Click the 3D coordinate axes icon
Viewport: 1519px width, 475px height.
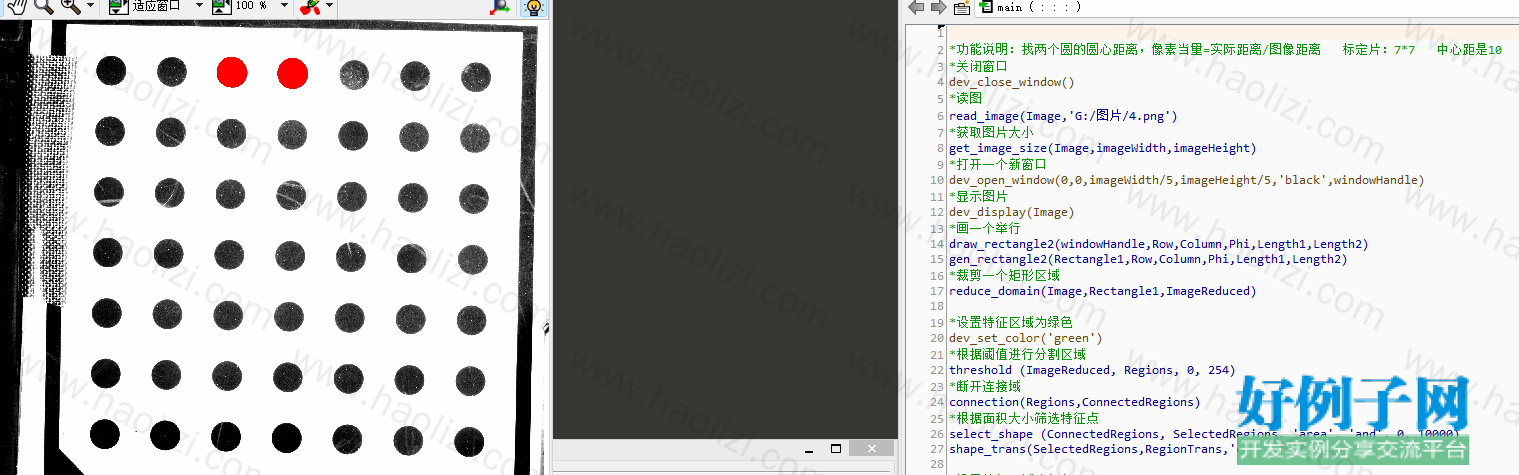pos(499,6)
